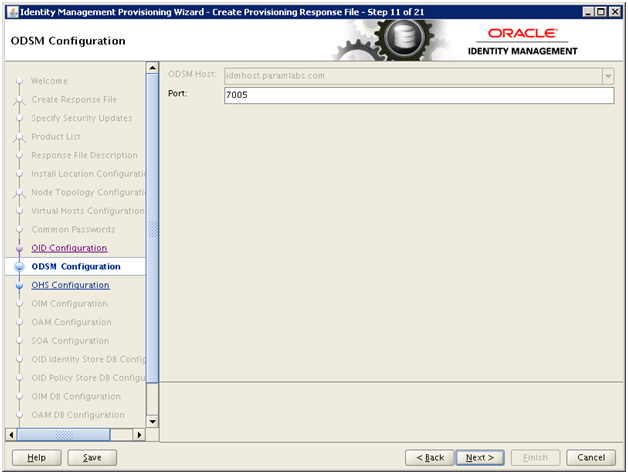
Task: Click Virtual Hosts Configuration step
Action: (x=88, y=211)
